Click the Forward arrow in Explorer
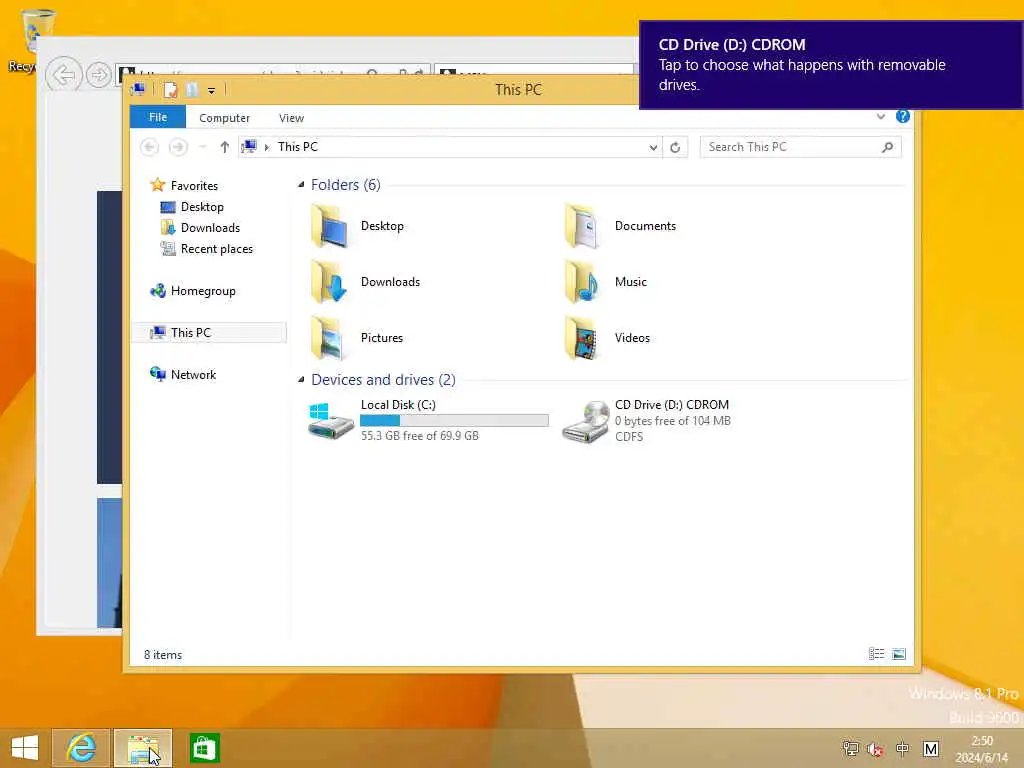The image size is (1024, 768). [x=178, y=147]
